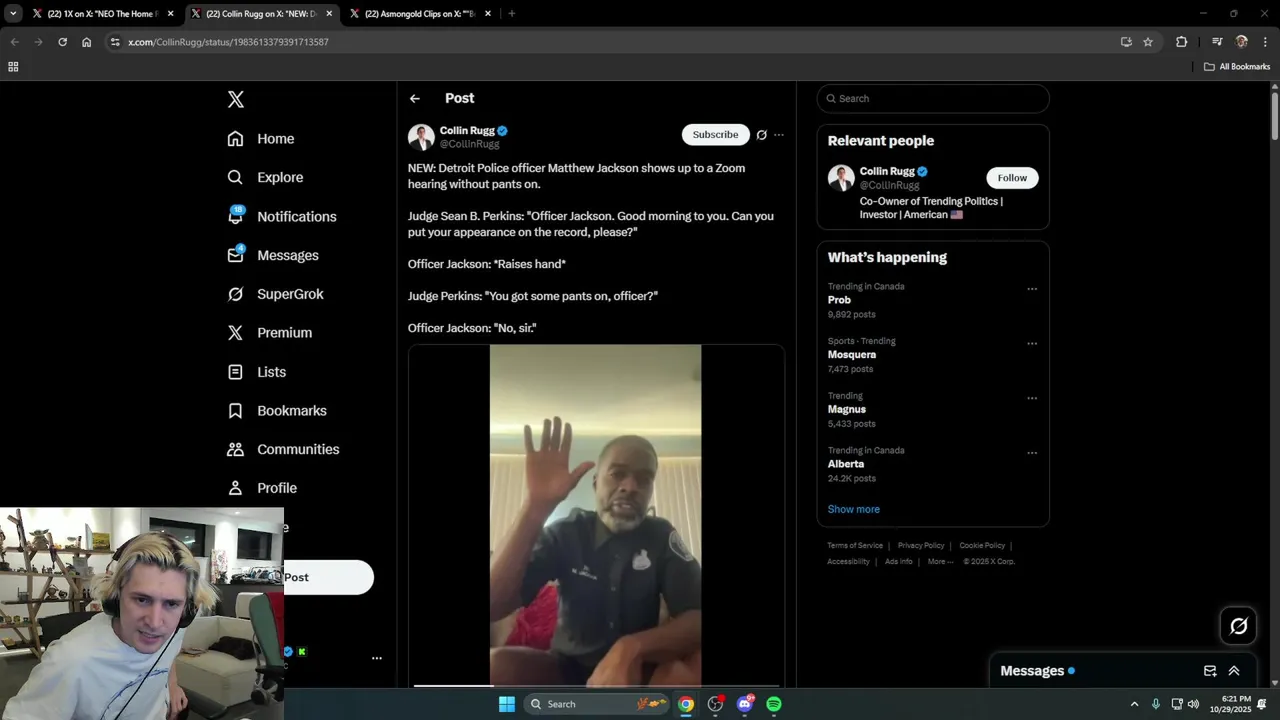Image resolution: width=1280 pixels, height=720 pixels.
Task: Switch to the Asmongold Clips tab
Action: [x=419, y=14]
